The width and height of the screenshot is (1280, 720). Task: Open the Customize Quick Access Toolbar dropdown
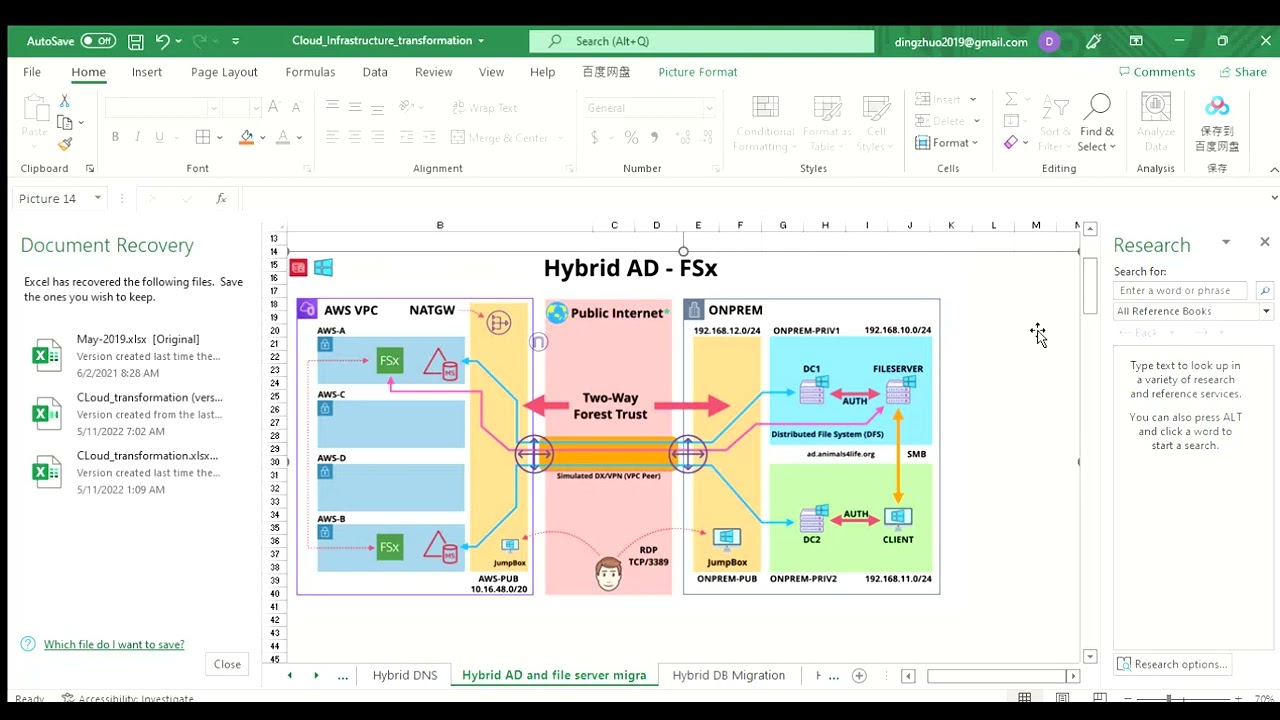click(x=235, y=41)
